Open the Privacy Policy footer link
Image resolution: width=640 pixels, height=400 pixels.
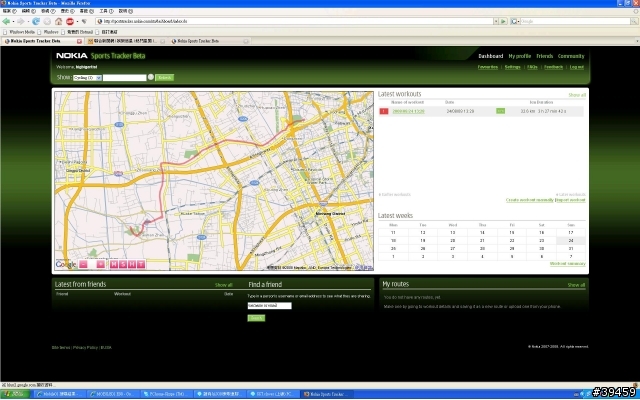point(85,348)
